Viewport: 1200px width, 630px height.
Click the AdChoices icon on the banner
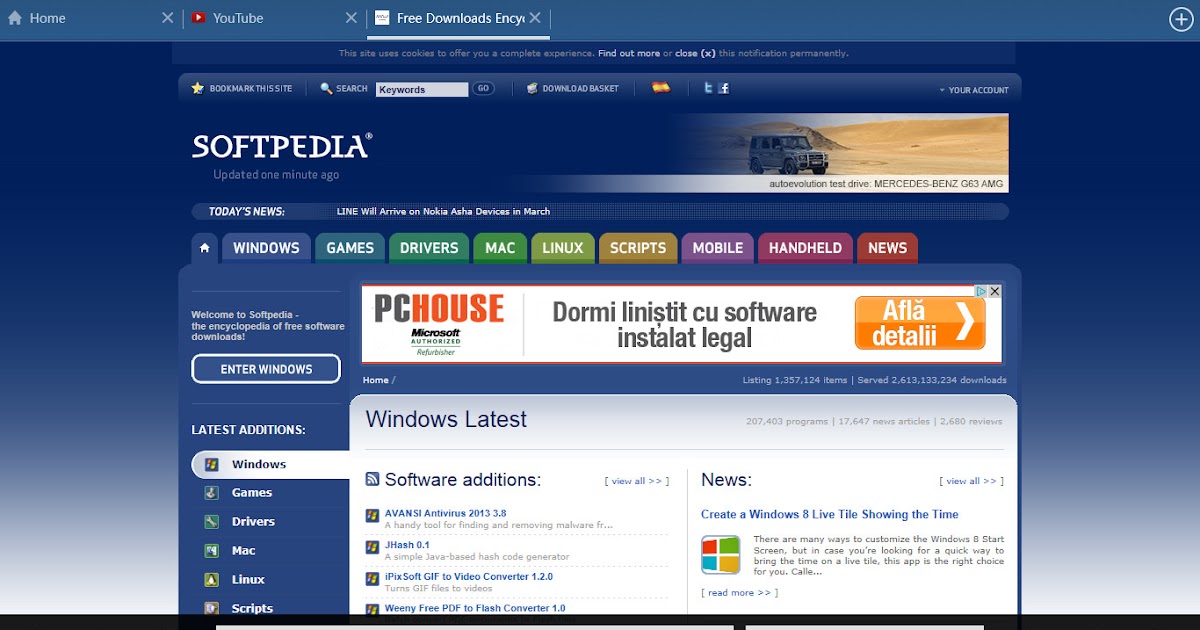pos(982,291)
